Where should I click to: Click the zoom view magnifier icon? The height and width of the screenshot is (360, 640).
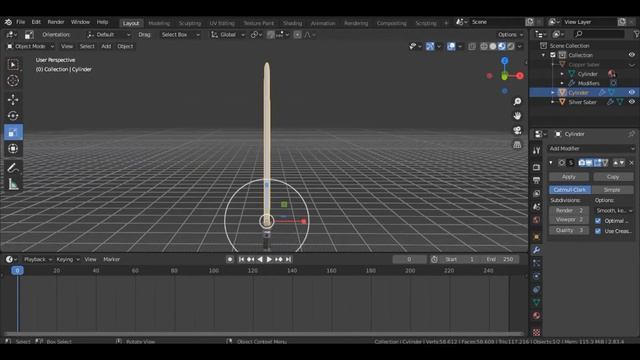(517, 102)
